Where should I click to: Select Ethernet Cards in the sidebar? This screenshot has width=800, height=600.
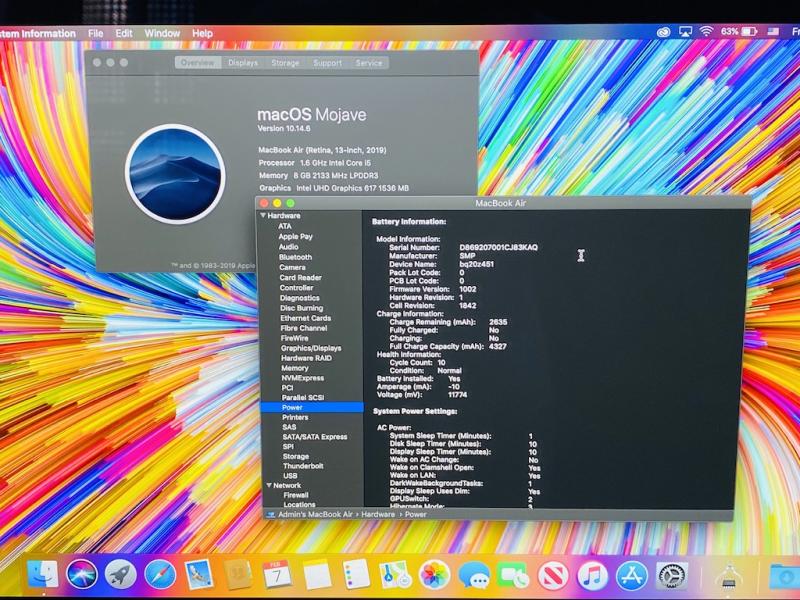point(306,318)
